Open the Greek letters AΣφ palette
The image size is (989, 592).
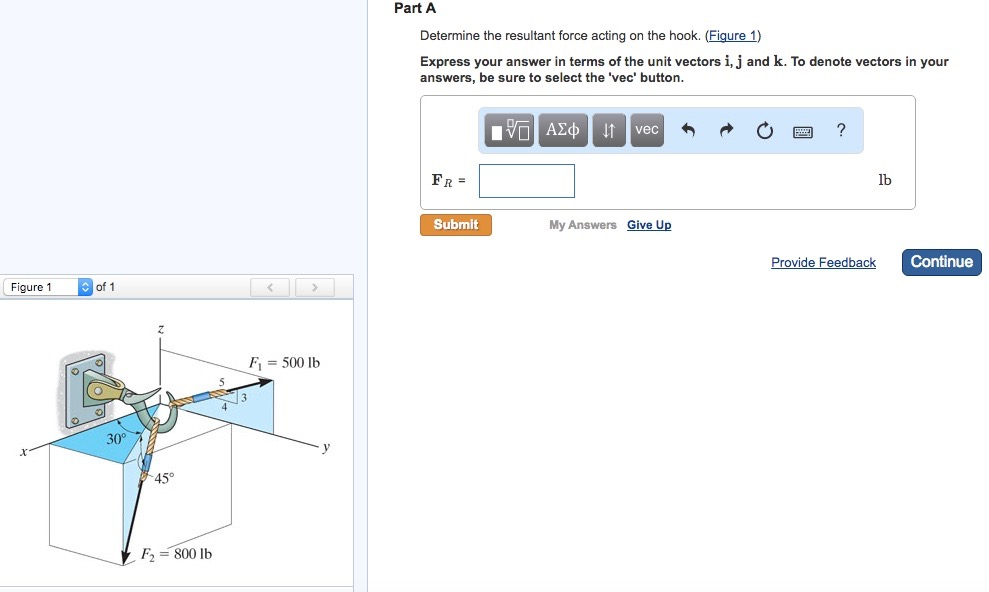tap(562, 129)
